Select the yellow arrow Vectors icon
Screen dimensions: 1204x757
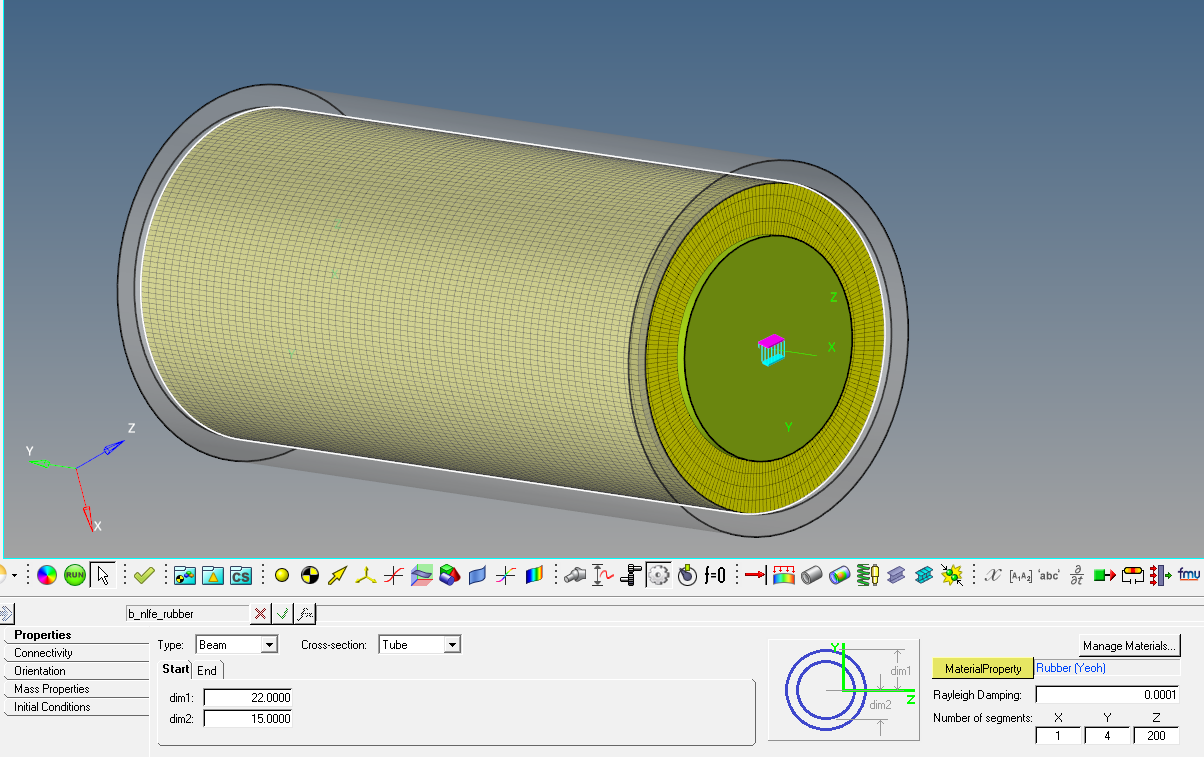pyautogui.click(x=338, y=575)
